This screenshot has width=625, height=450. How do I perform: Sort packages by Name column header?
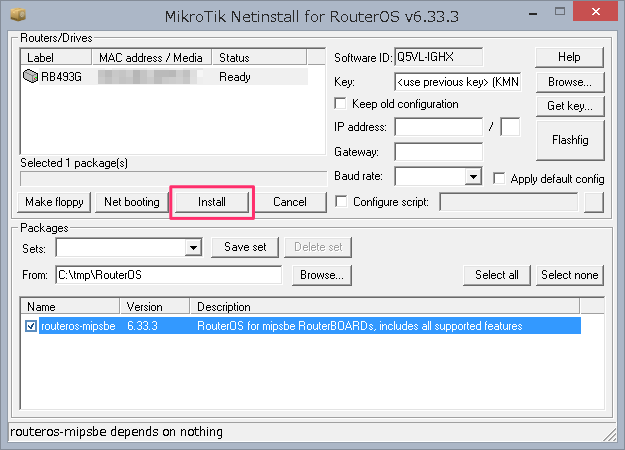(70, 307)
